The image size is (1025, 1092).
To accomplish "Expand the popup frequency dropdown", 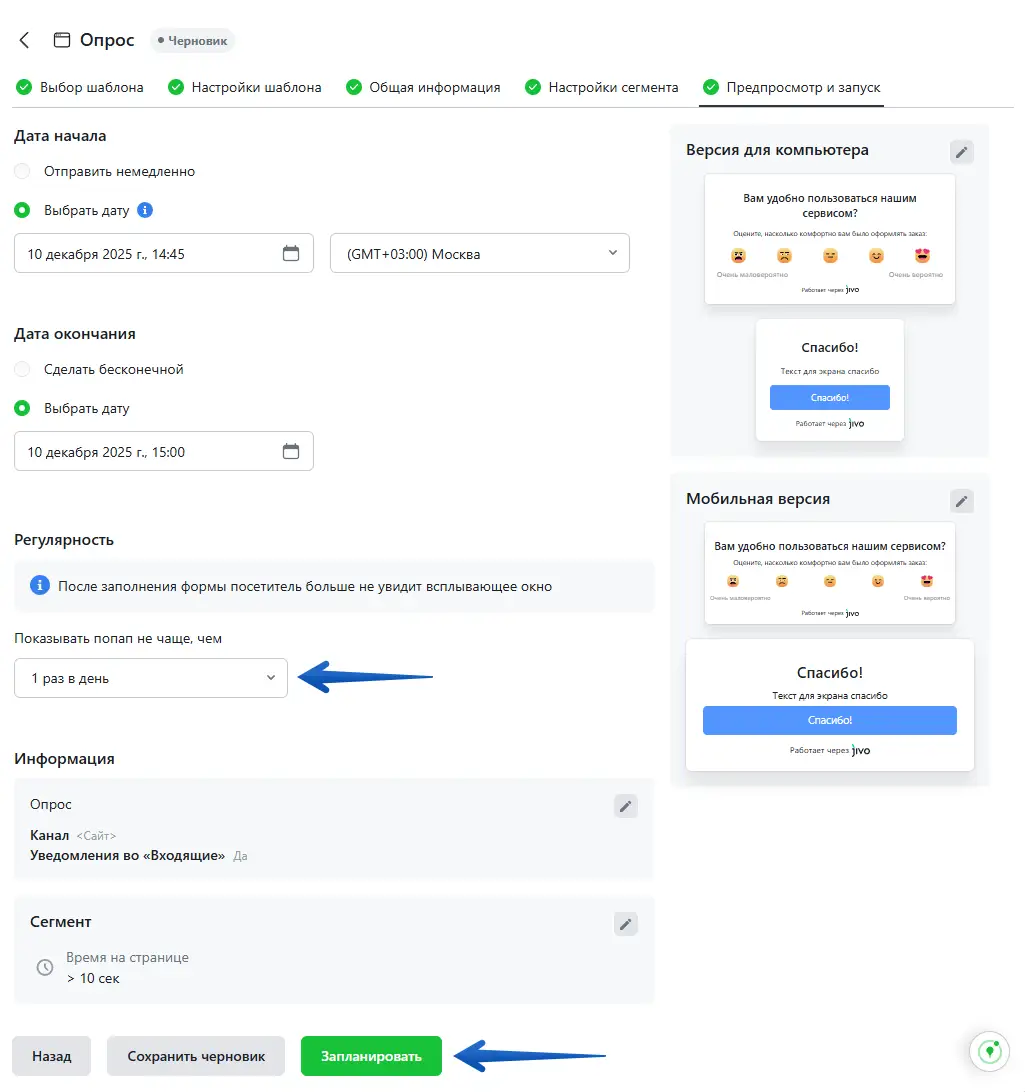I will coord(151,678).
